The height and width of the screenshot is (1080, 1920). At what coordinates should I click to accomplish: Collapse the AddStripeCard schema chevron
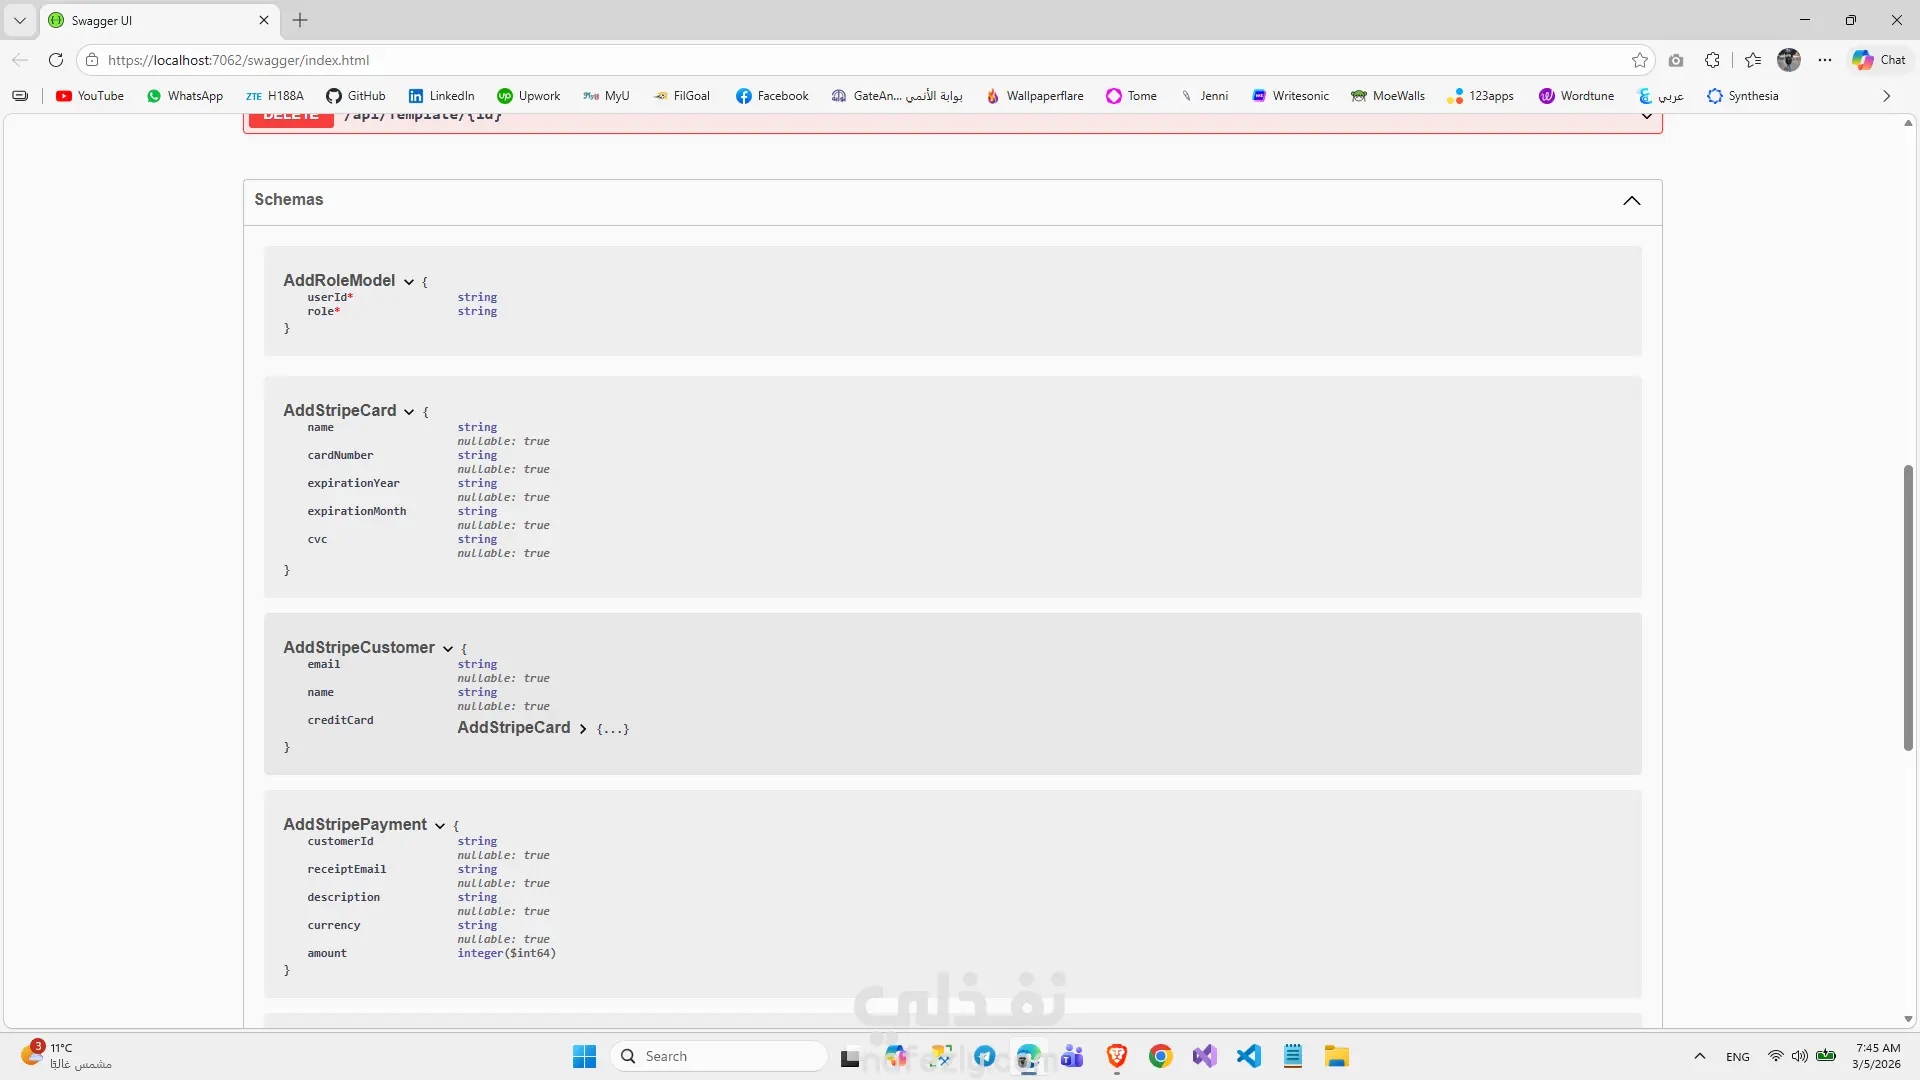click(409, 412)
